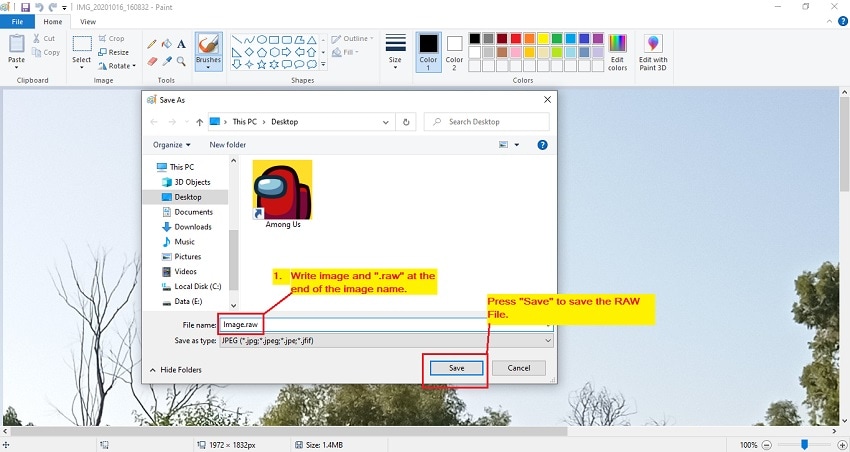
Task: Pick the yellow color swatch
Action: point(543,38)
